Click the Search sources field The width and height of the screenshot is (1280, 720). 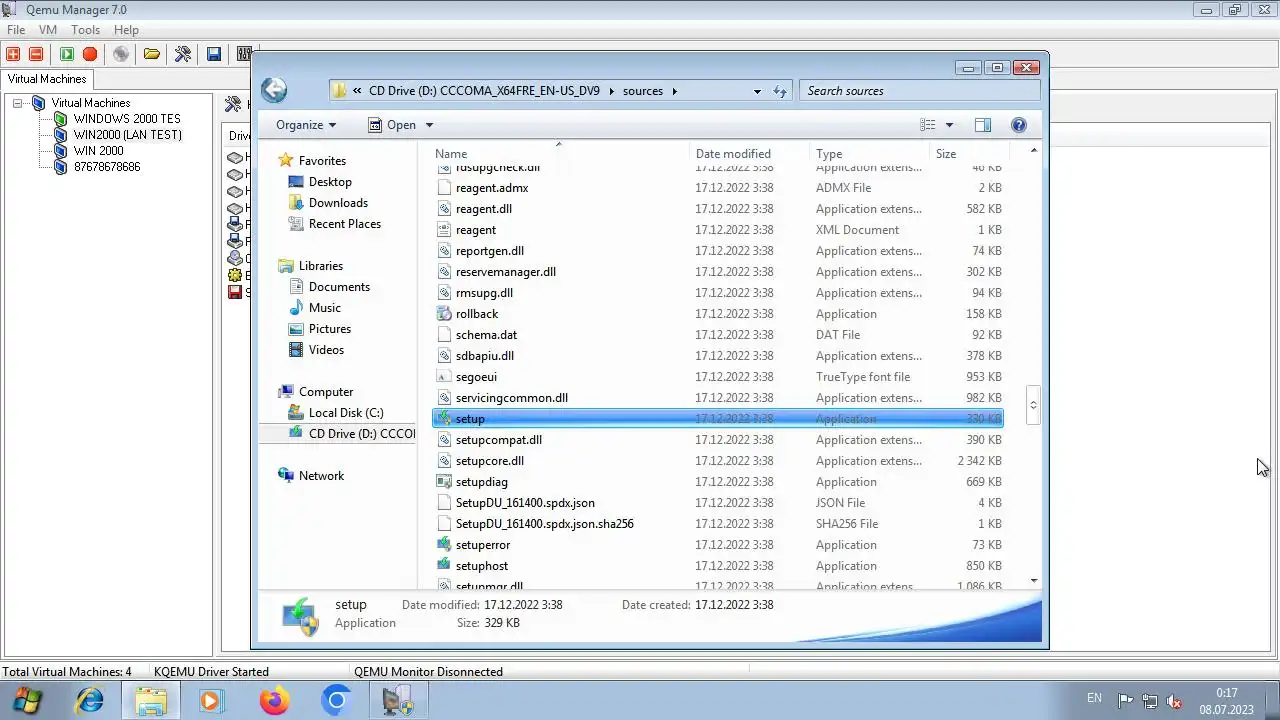pyautogui.click(x=919, y=91)
